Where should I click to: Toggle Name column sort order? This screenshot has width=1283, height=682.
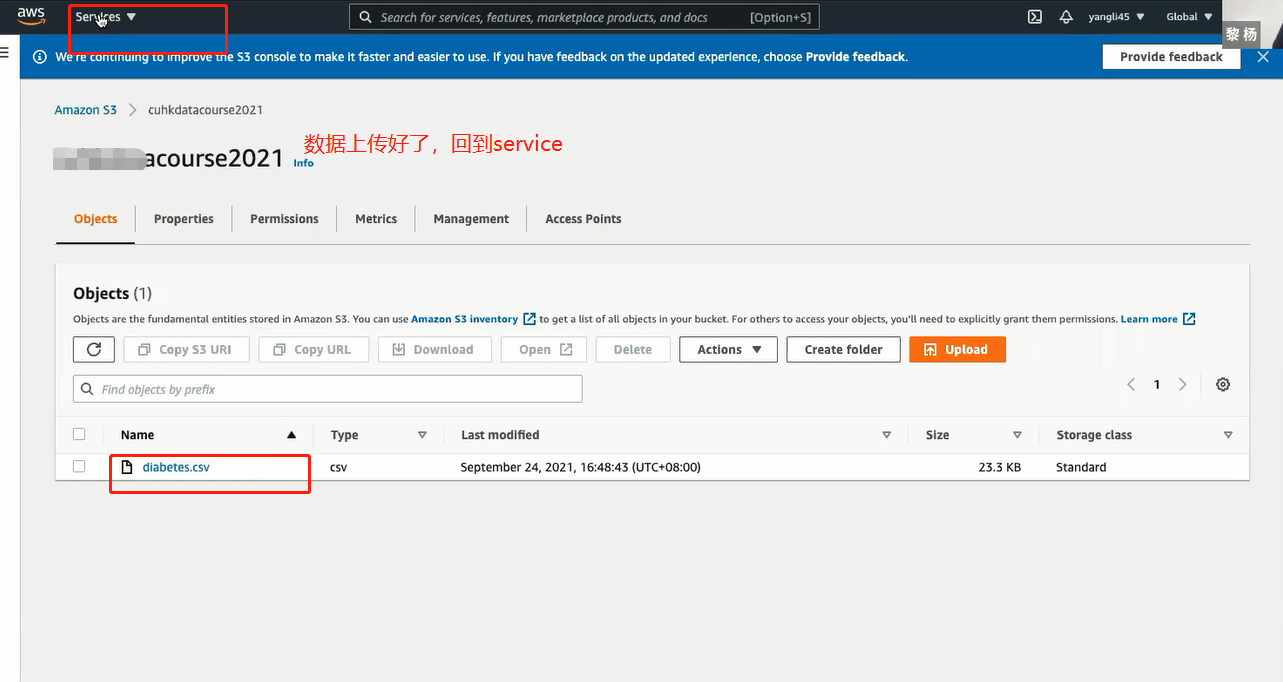[291, 434]
